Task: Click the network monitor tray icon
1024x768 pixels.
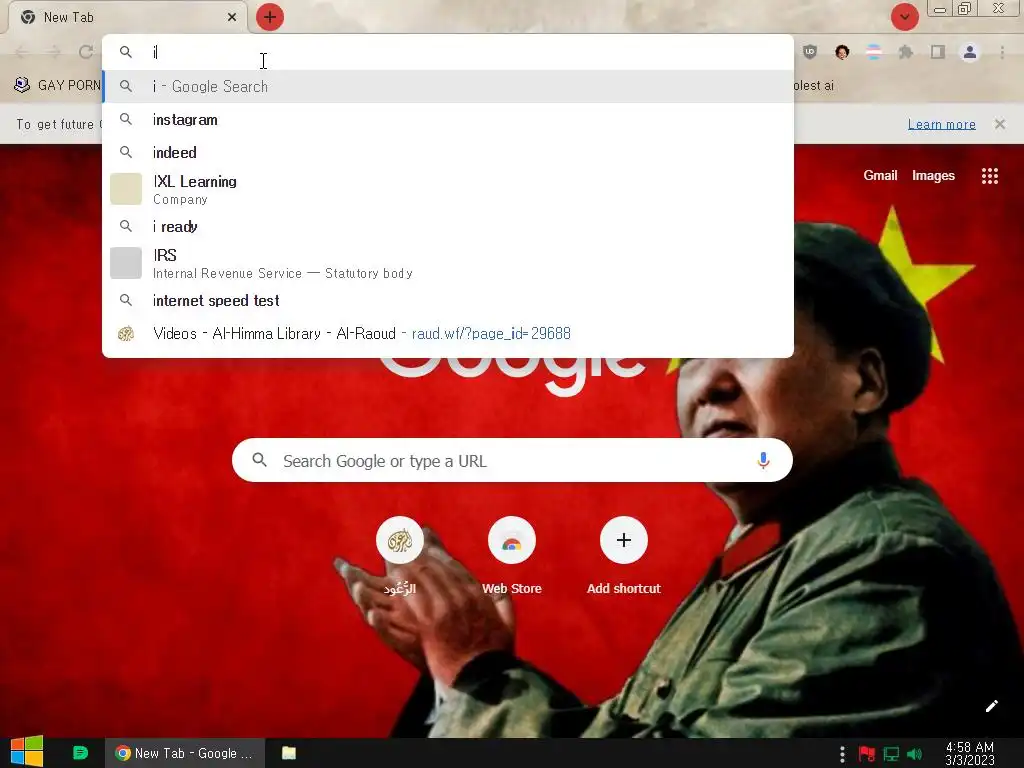Action: point(891,754)
